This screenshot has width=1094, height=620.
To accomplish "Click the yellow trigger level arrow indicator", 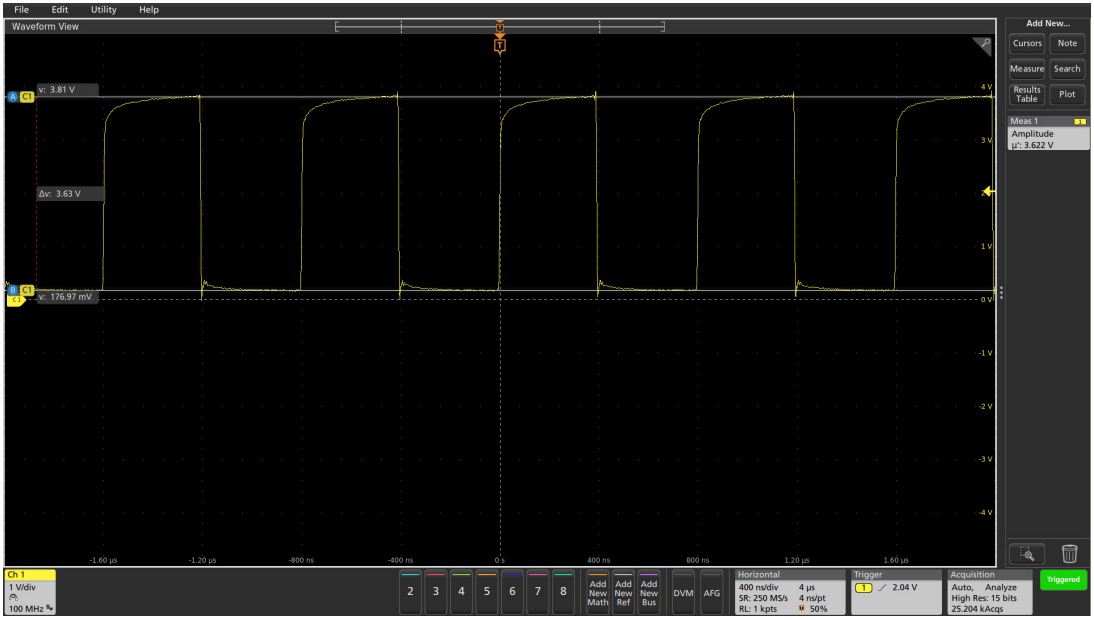I will (x=988, y=192).
